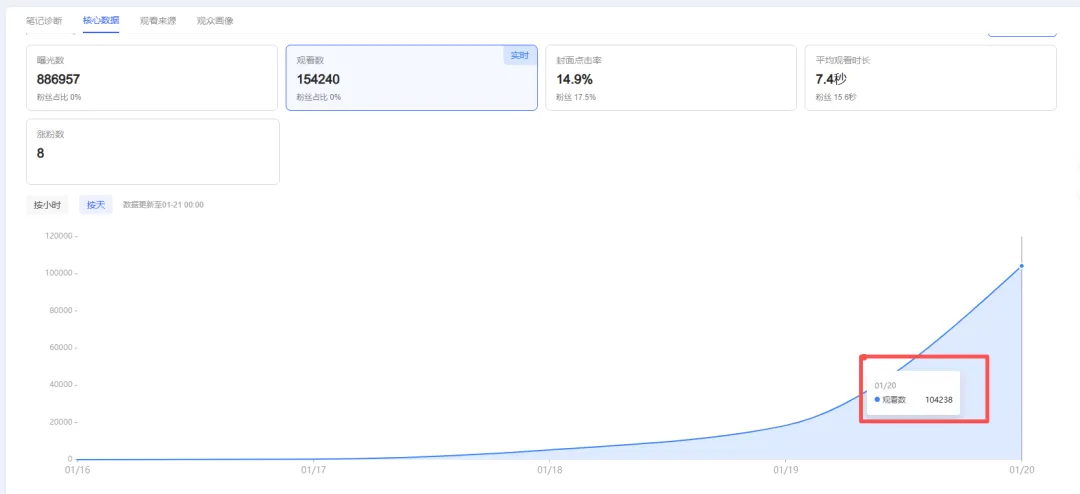This screenshot has width=1080, height=494.
Task: Click the 实时 badge on 观看数 card
Action: pos(520,56)
